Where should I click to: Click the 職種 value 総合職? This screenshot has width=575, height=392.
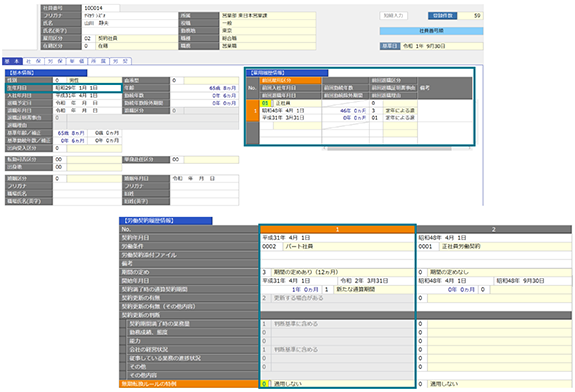[268, 39]
